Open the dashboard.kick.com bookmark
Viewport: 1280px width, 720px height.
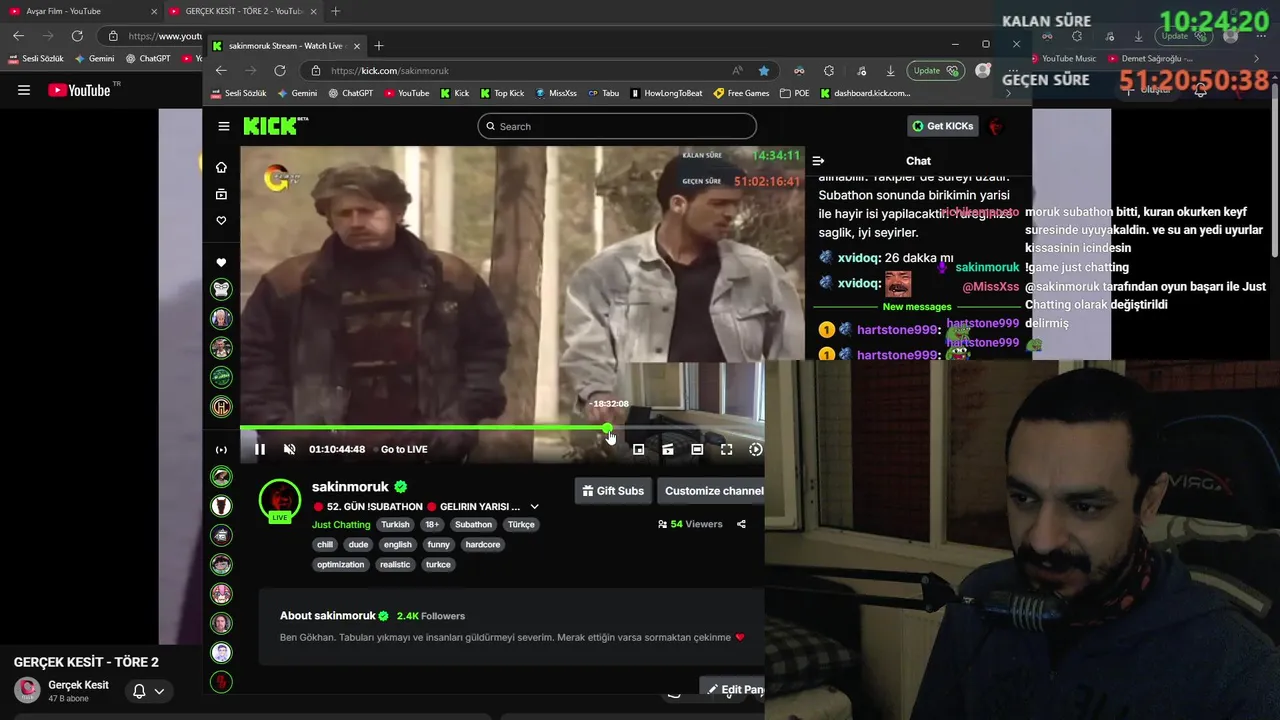(x=865, y=93)
